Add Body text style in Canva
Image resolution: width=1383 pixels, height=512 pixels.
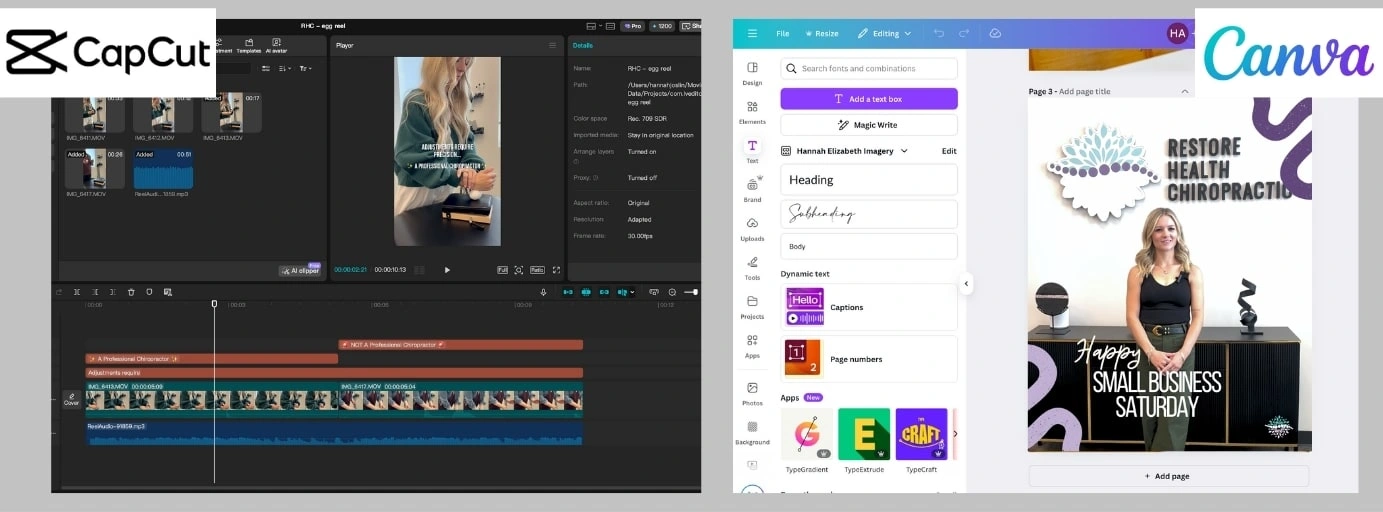(869, 246)
